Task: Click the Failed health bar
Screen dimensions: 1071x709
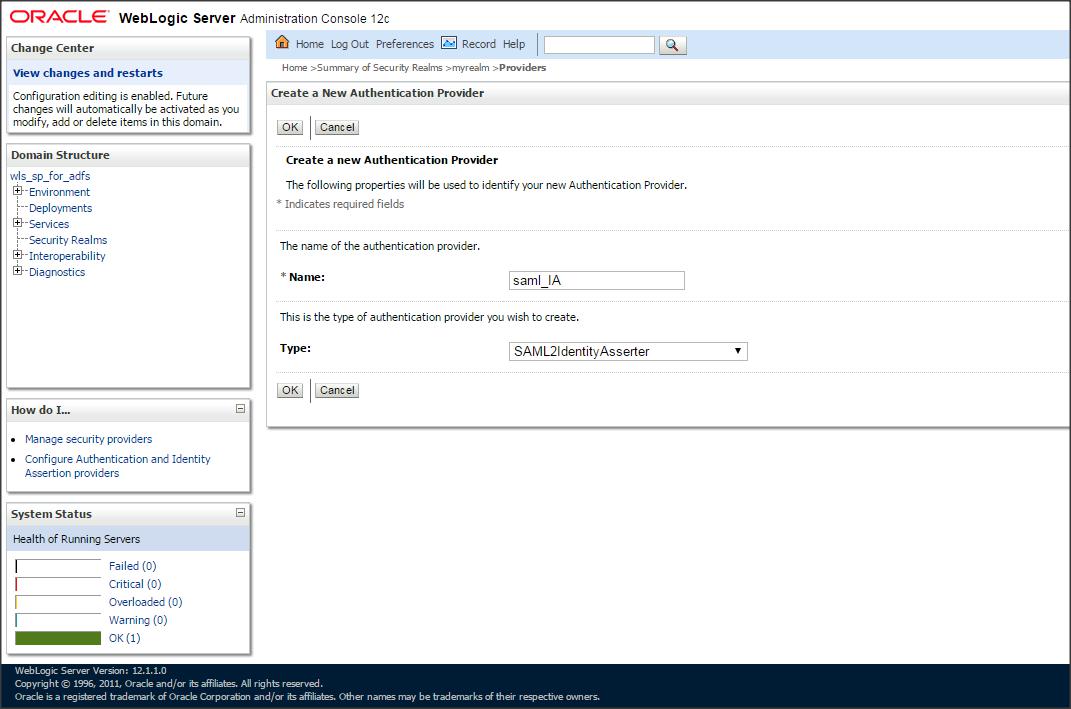Action: (x=58, y=566)
